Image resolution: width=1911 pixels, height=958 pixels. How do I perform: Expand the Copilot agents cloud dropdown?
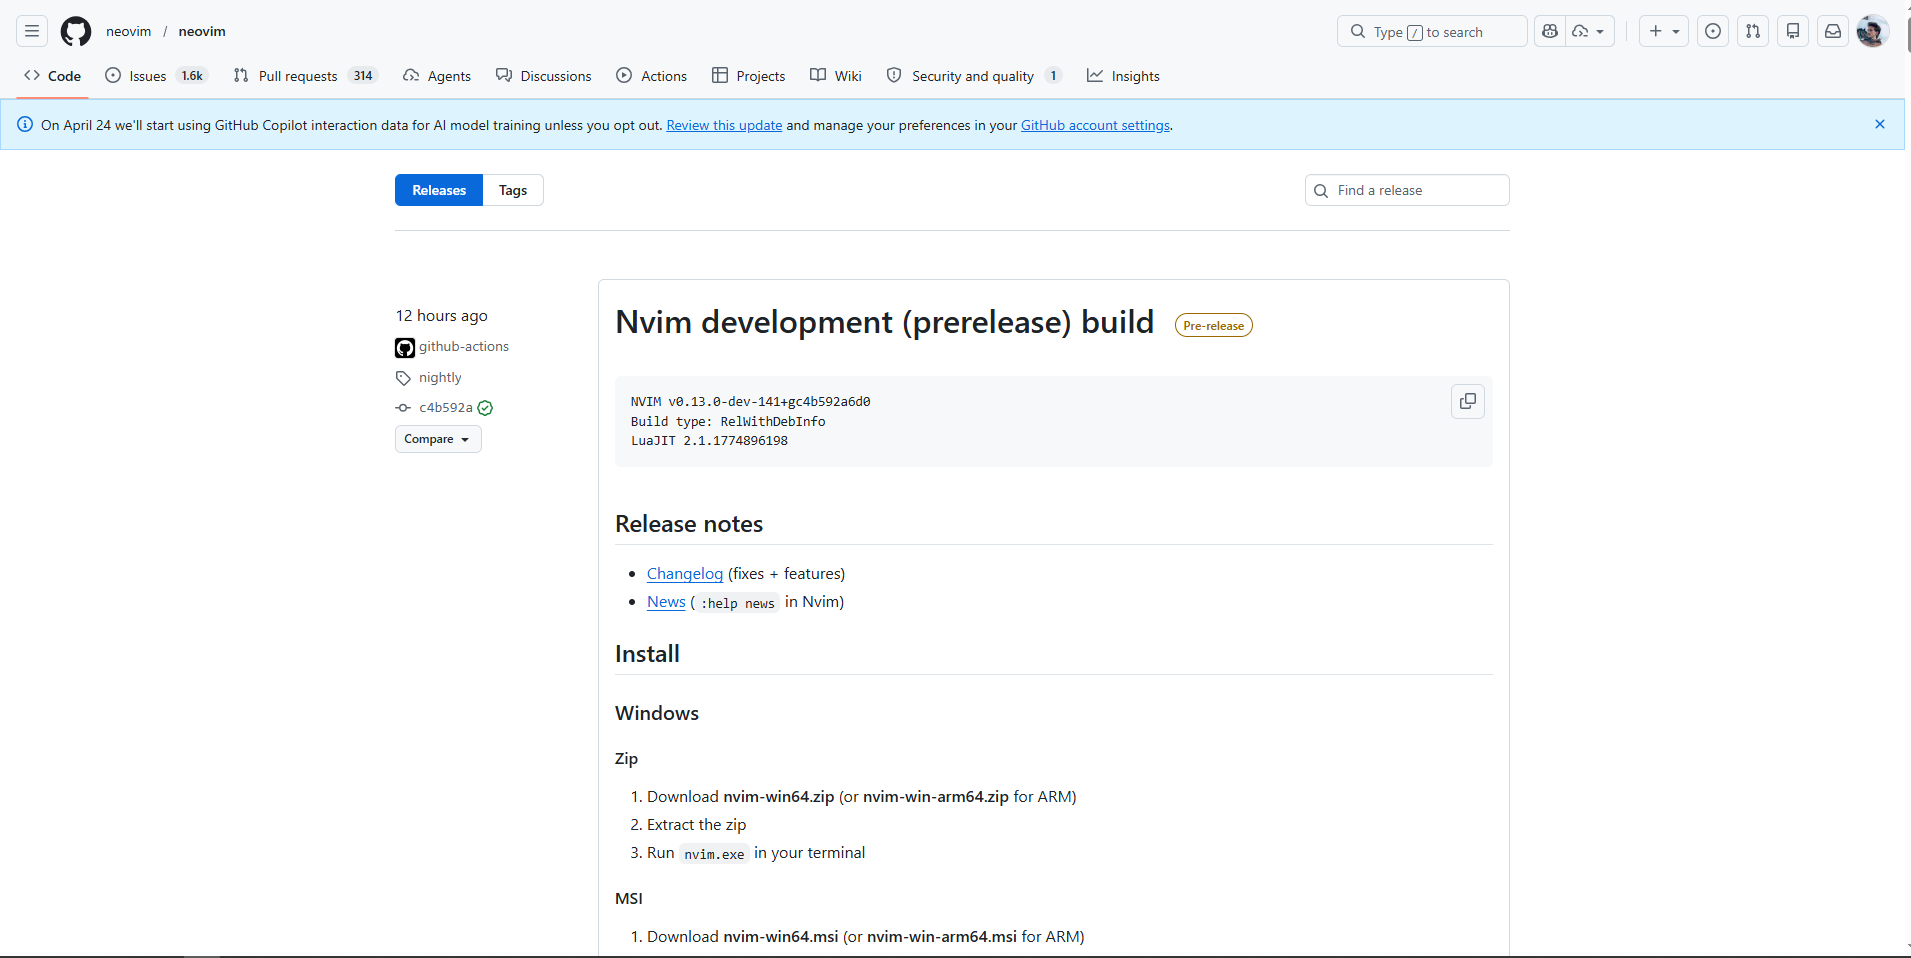[x=1589, y=31]
